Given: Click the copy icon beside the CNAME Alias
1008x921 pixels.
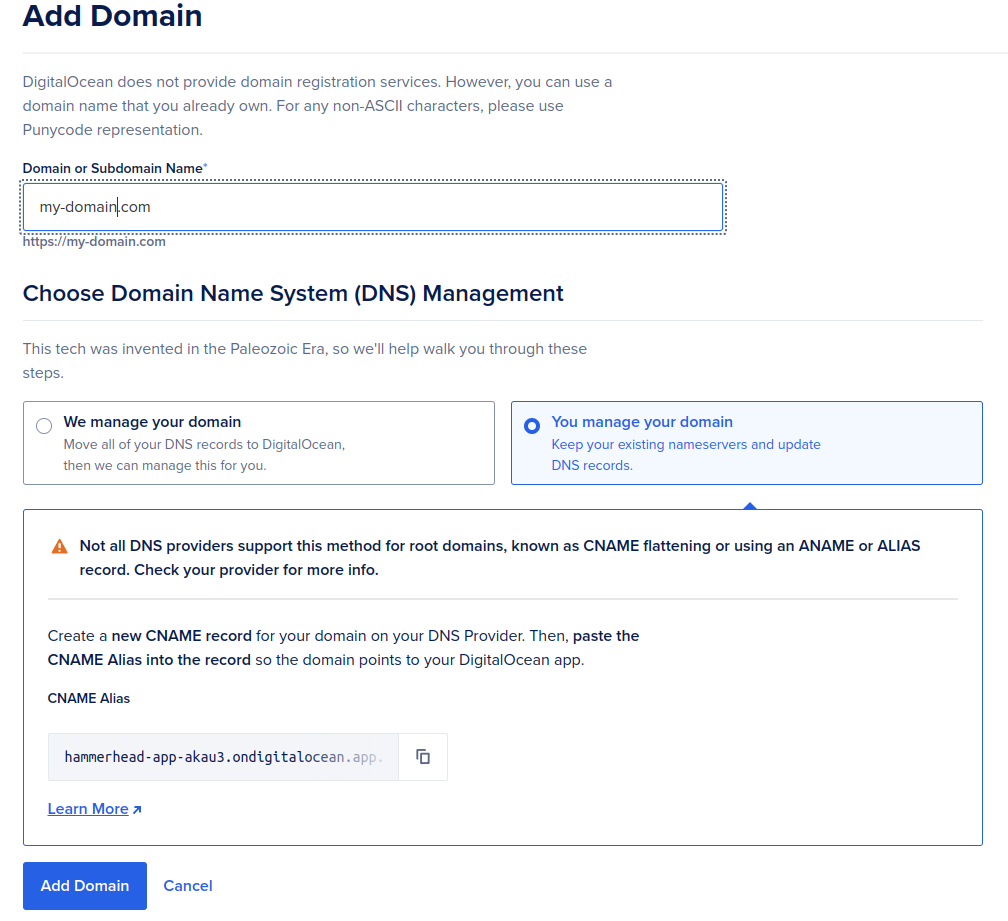Looking at the screenshot, I should [422, 757].
